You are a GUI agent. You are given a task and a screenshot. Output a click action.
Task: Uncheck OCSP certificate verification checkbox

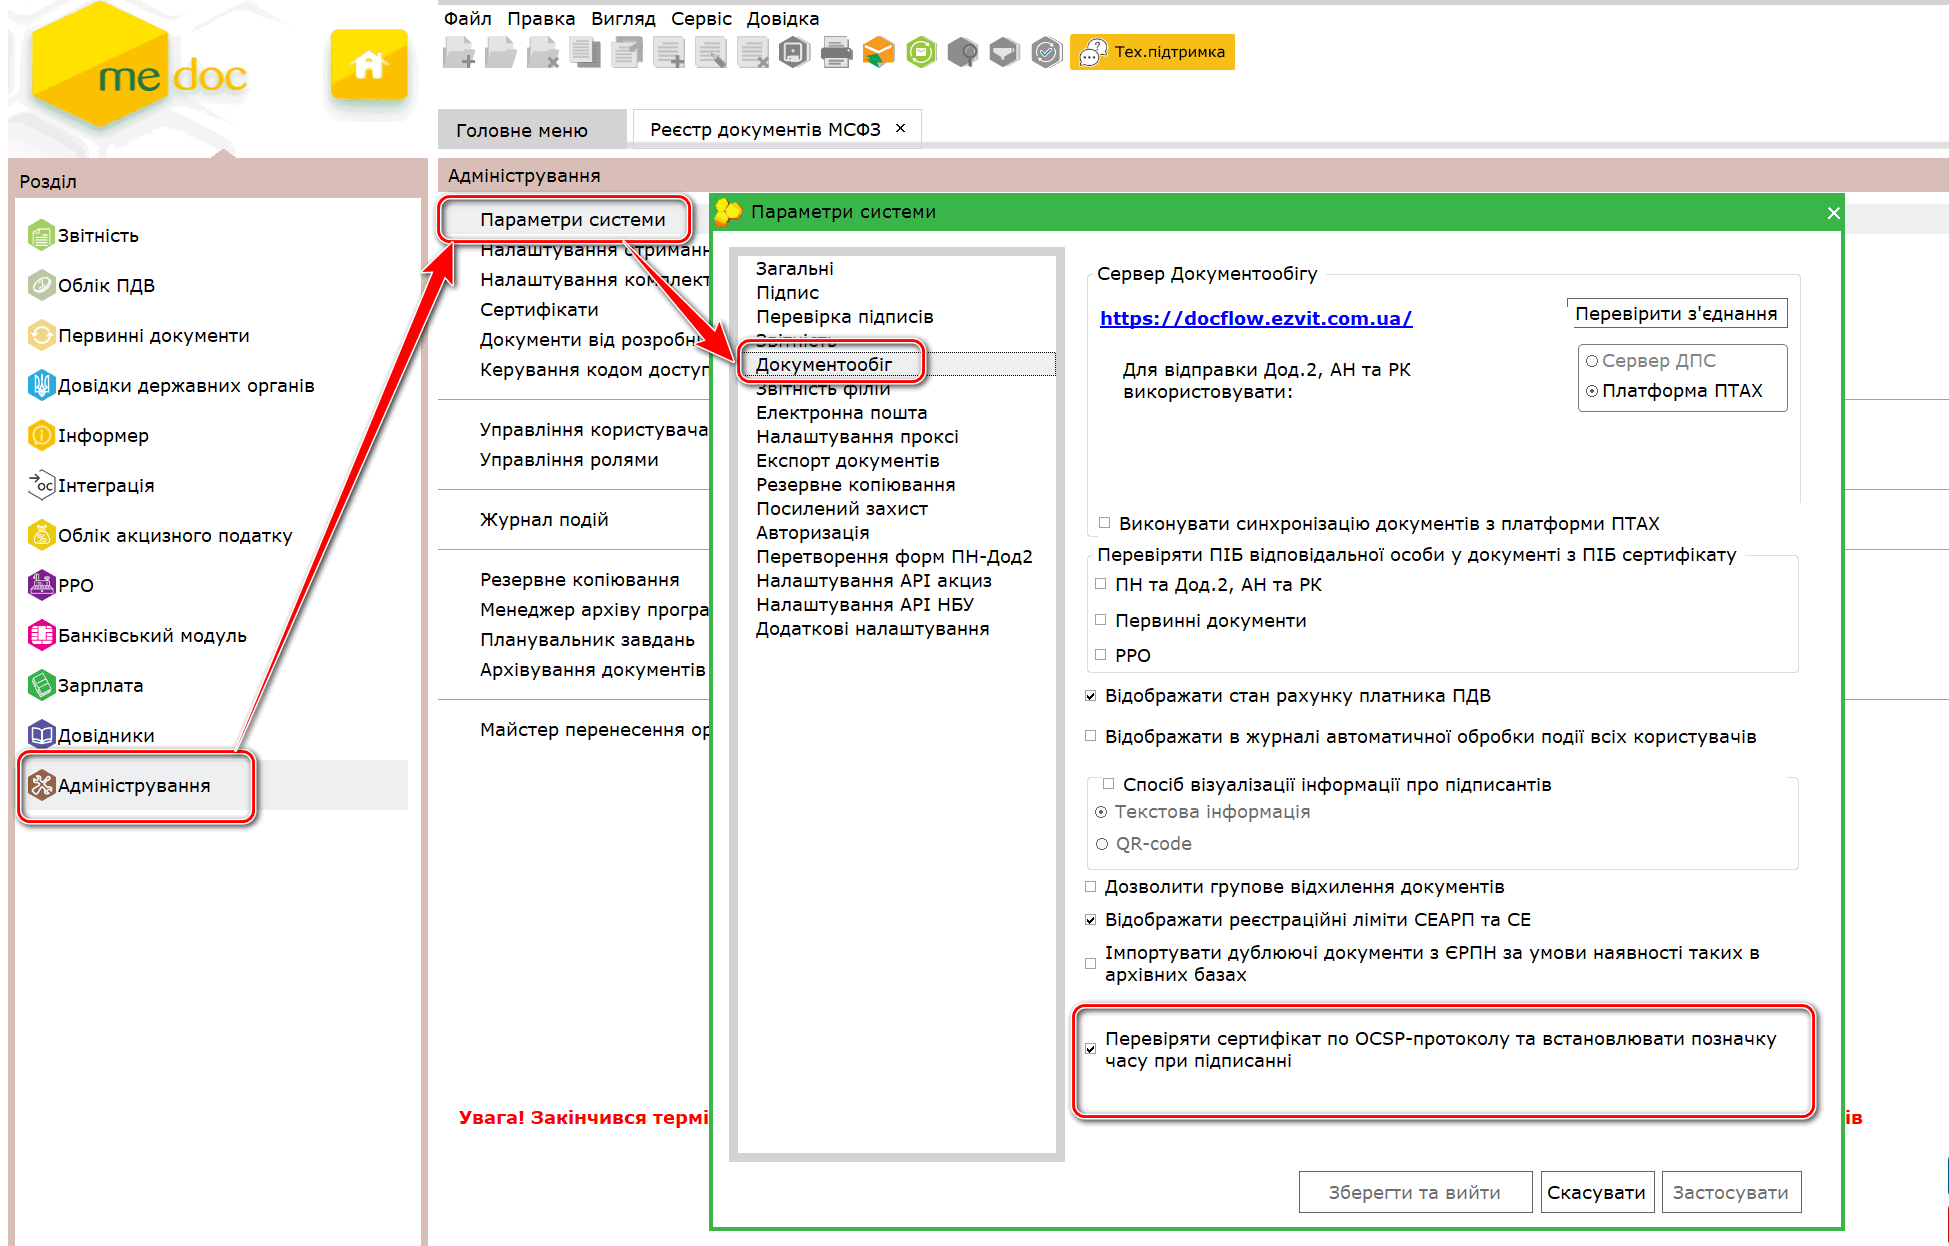(1091, 1049)
